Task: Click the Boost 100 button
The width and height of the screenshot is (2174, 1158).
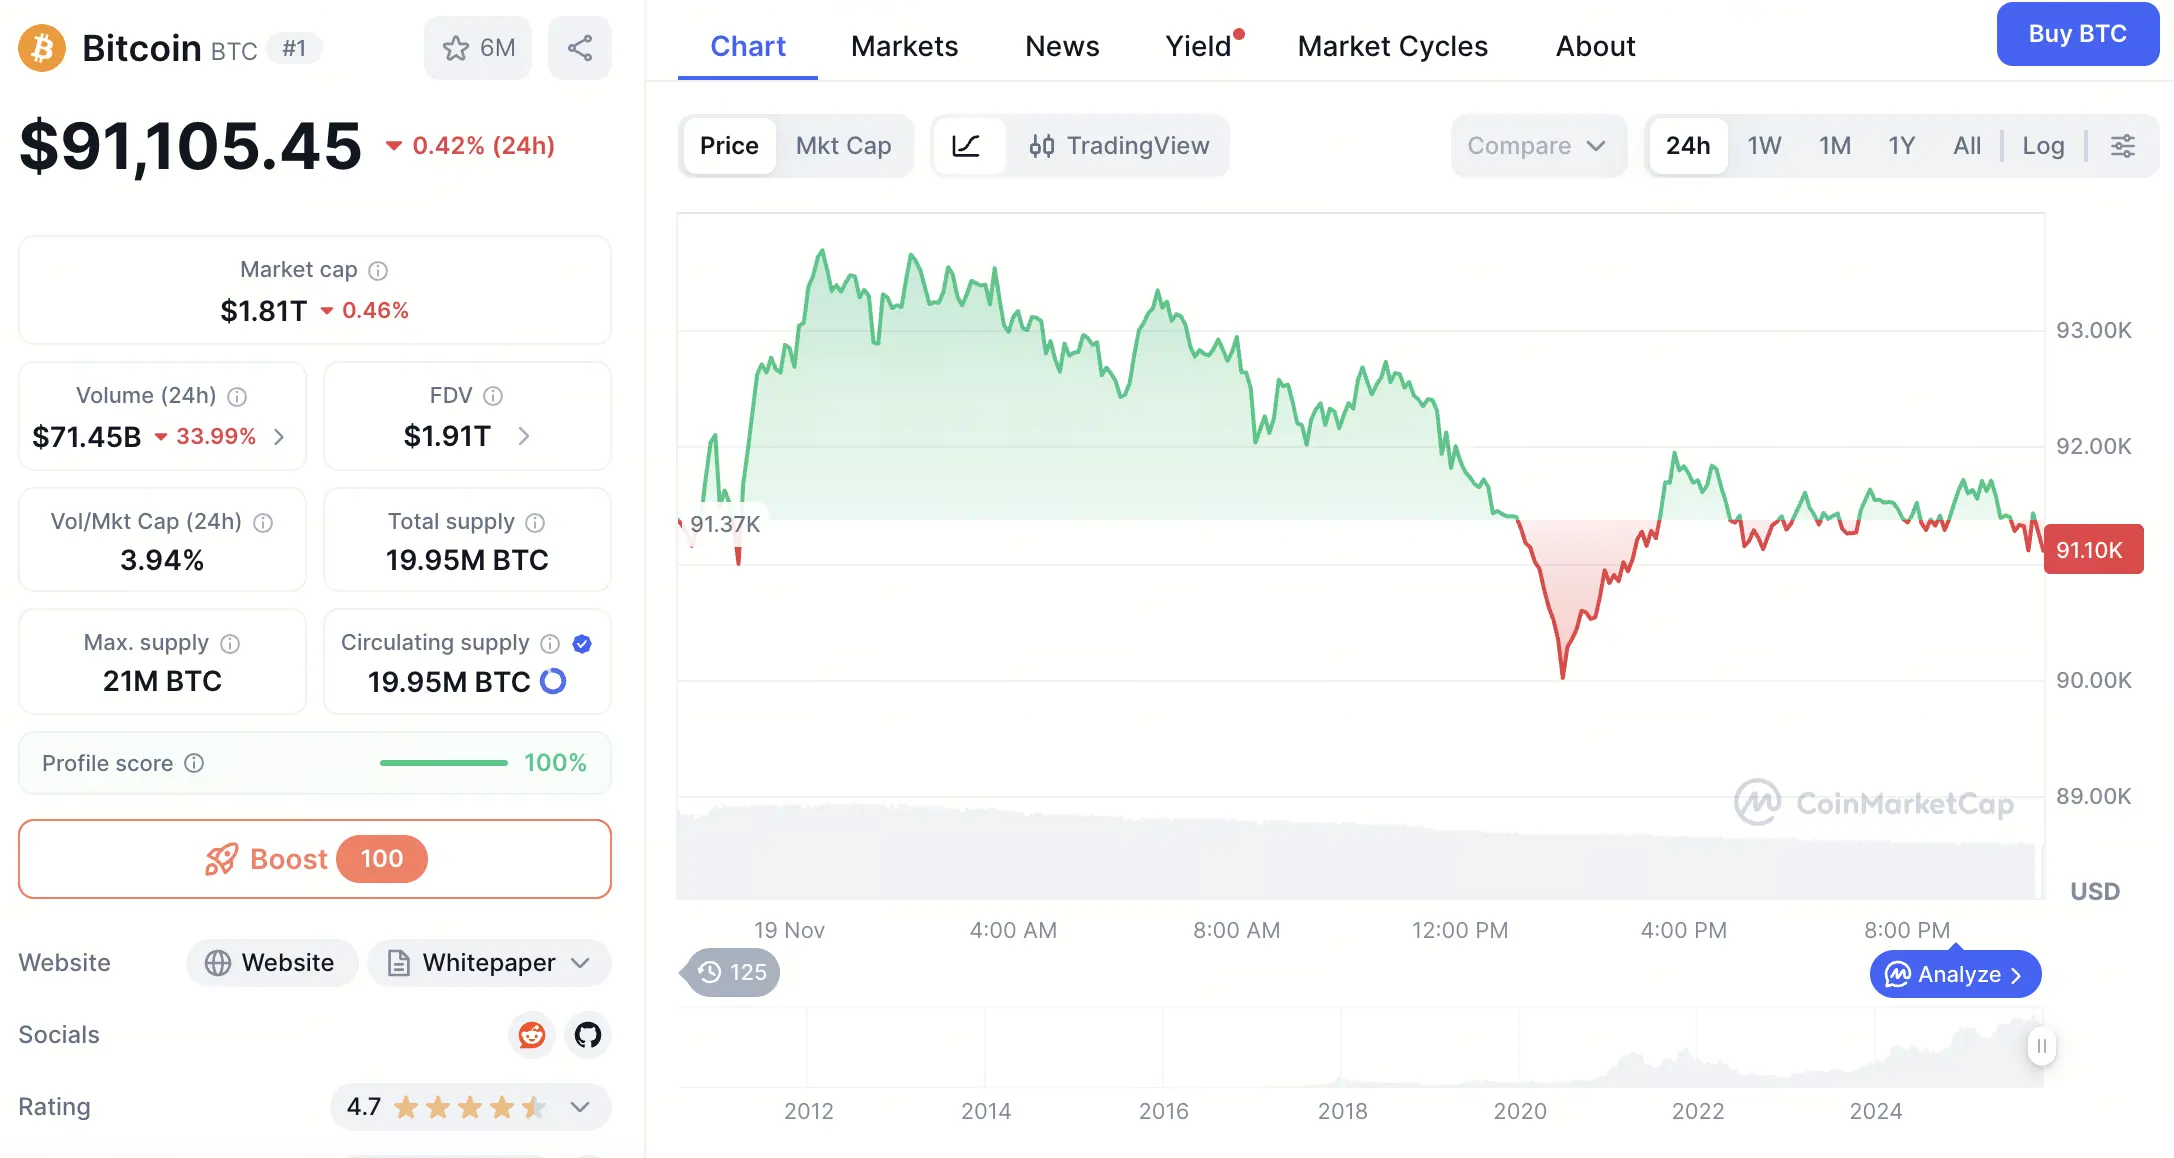Action: (315, 859)
